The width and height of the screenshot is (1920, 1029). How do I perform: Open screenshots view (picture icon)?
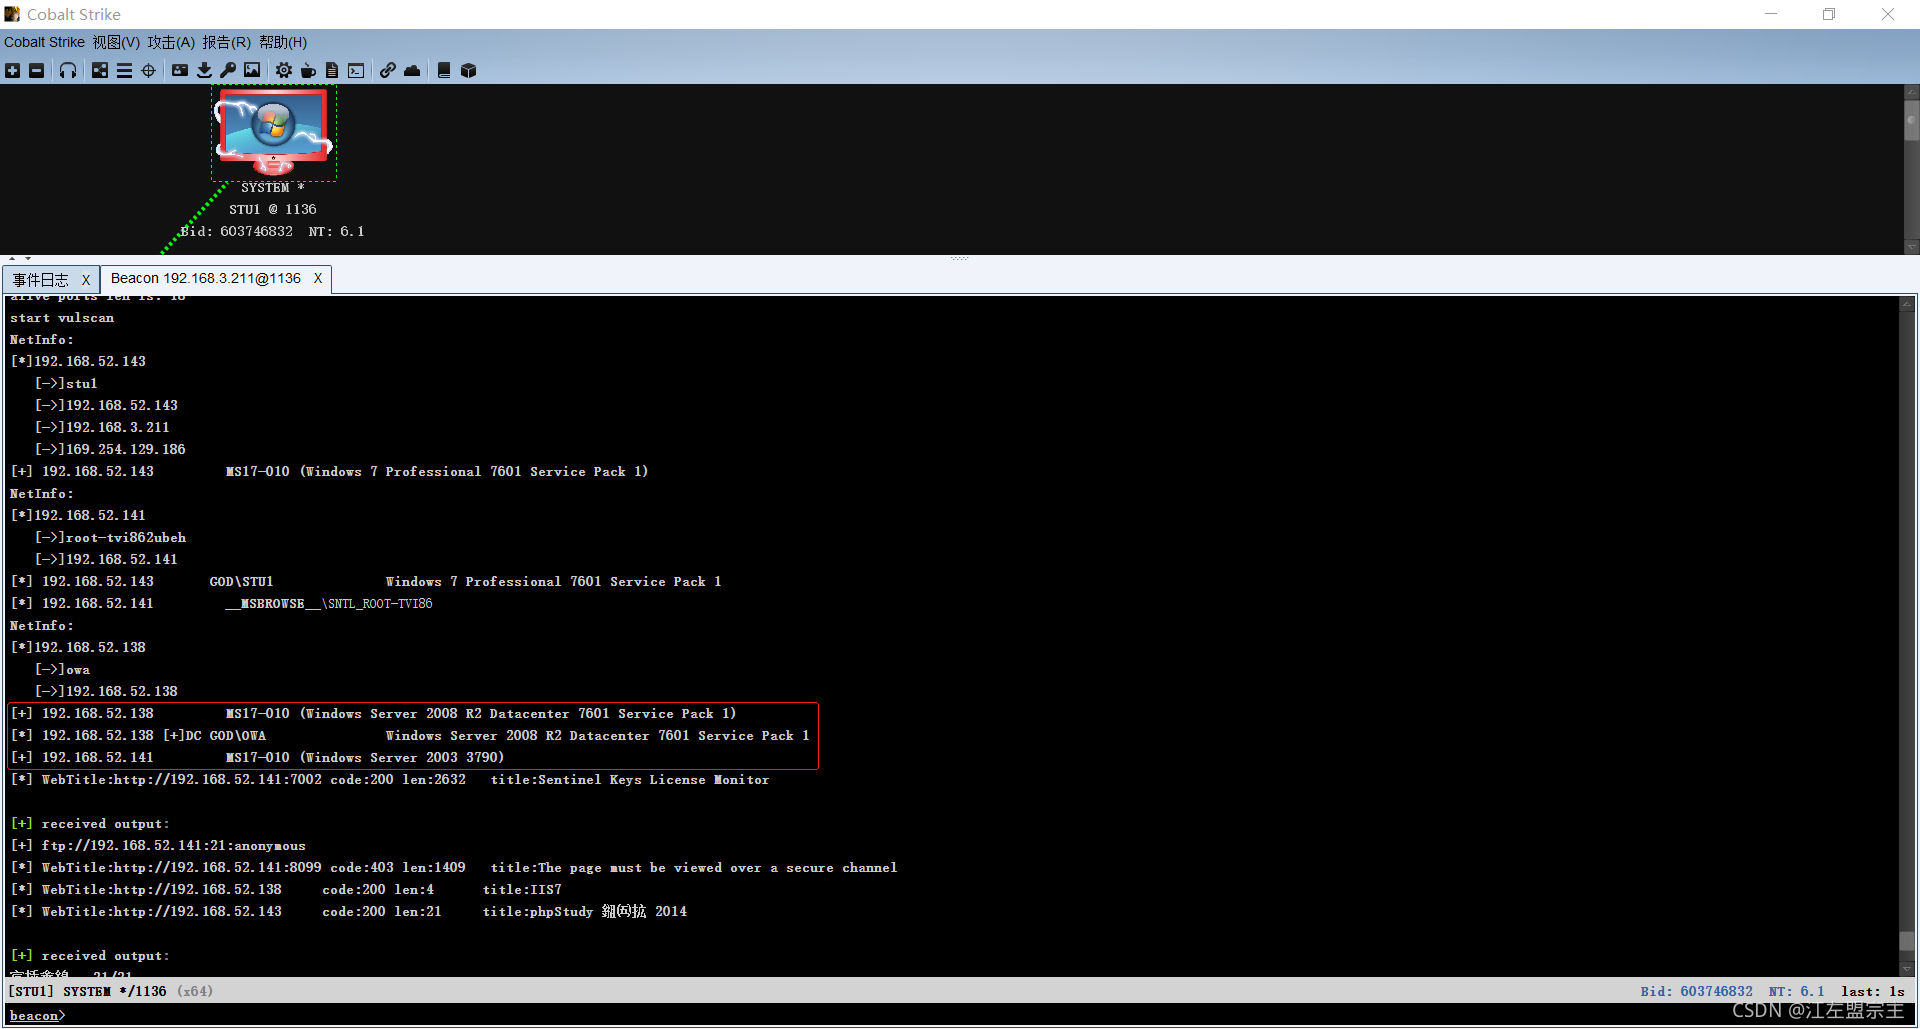pyautogui.click(x=252, y=70)
